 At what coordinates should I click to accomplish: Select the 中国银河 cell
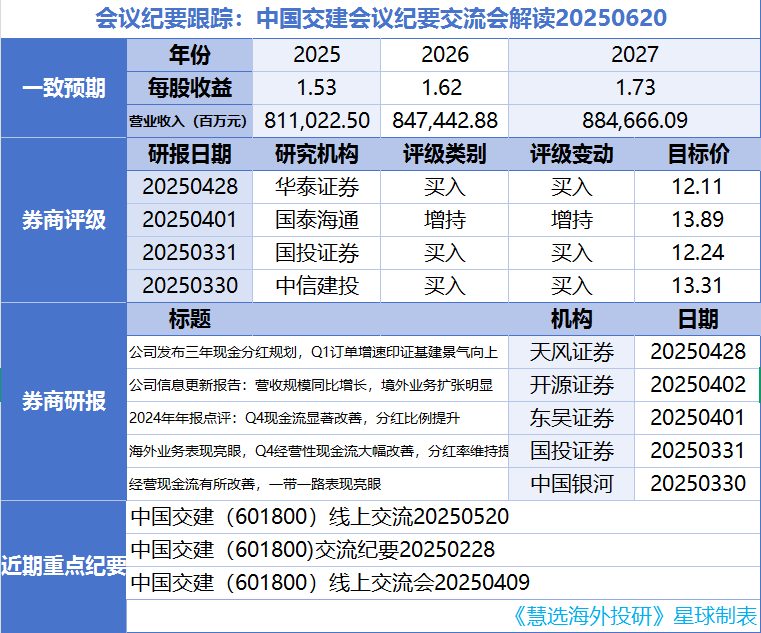coord(571,484)
